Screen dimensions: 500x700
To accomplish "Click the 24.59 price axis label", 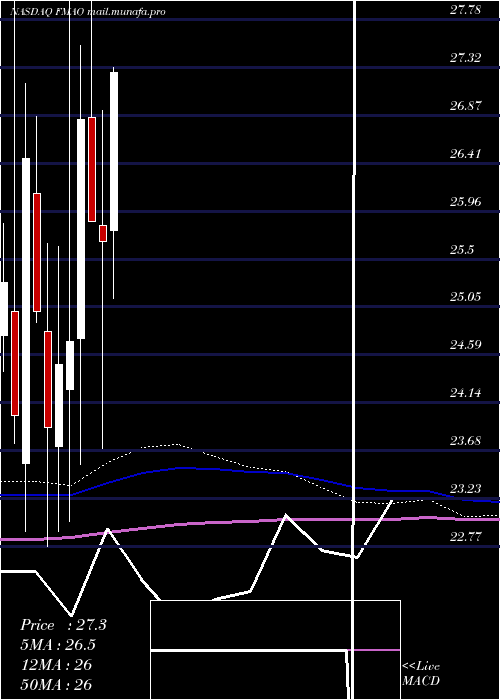I will 466,345.
